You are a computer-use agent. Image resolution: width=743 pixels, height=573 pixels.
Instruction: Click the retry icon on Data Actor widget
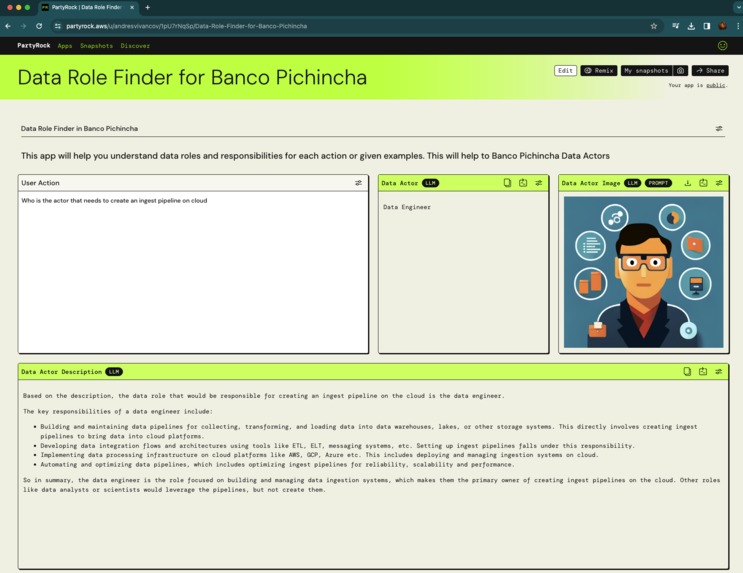pos(523,183)
